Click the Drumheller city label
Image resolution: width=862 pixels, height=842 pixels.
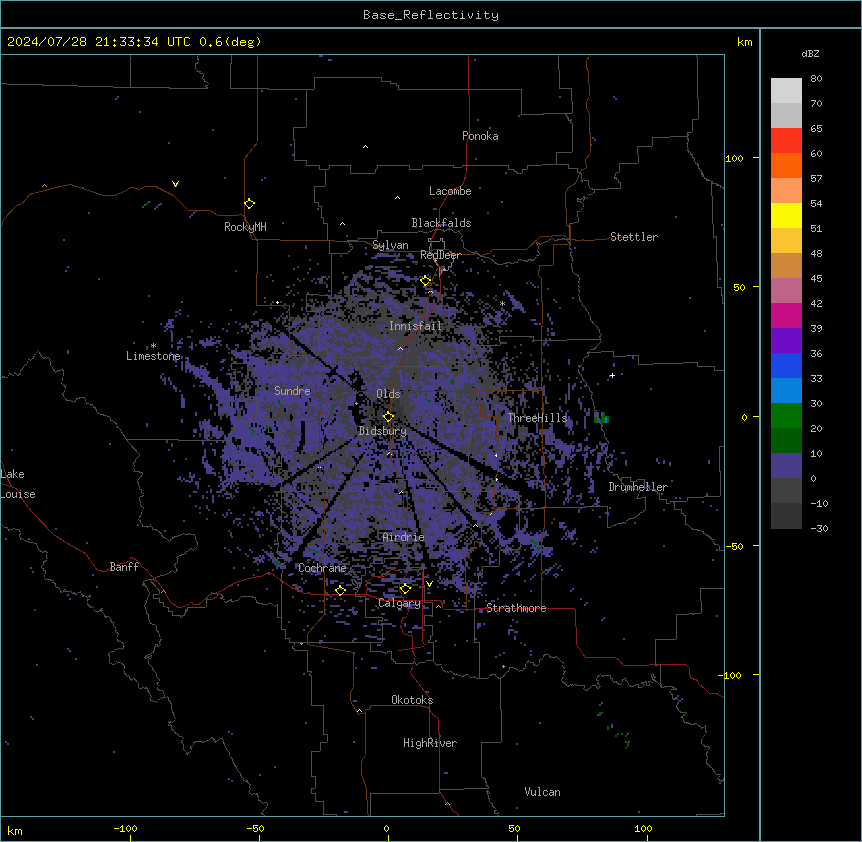[638, 487]
